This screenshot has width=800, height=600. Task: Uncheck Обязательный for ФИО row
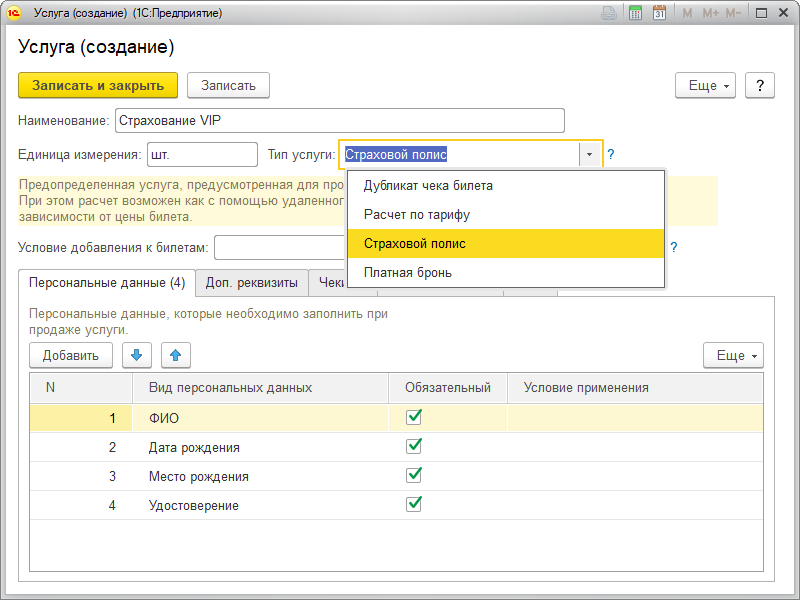click(x=414, y=418)
